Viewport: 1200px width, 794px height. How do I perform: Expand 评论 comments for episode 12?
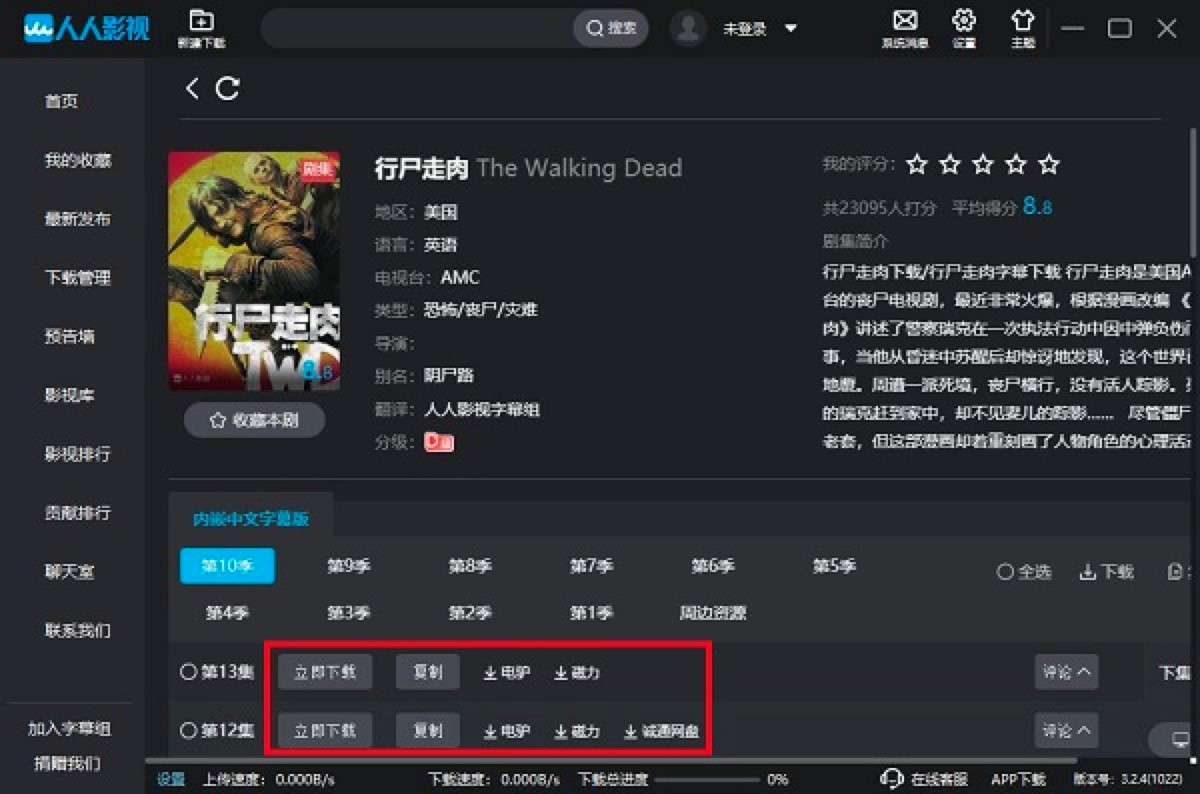(x=1066, y=730)
